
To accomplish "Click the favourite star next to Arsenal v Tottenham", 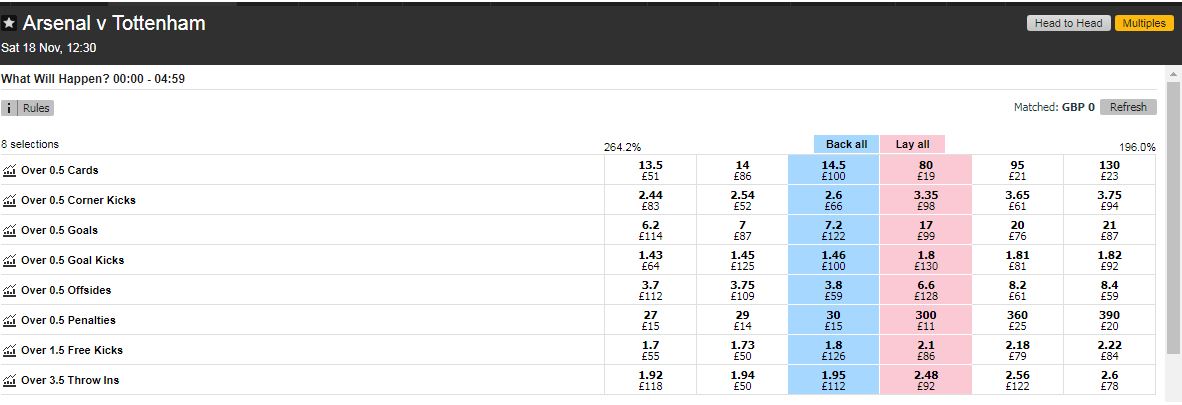I will (9, 23).
